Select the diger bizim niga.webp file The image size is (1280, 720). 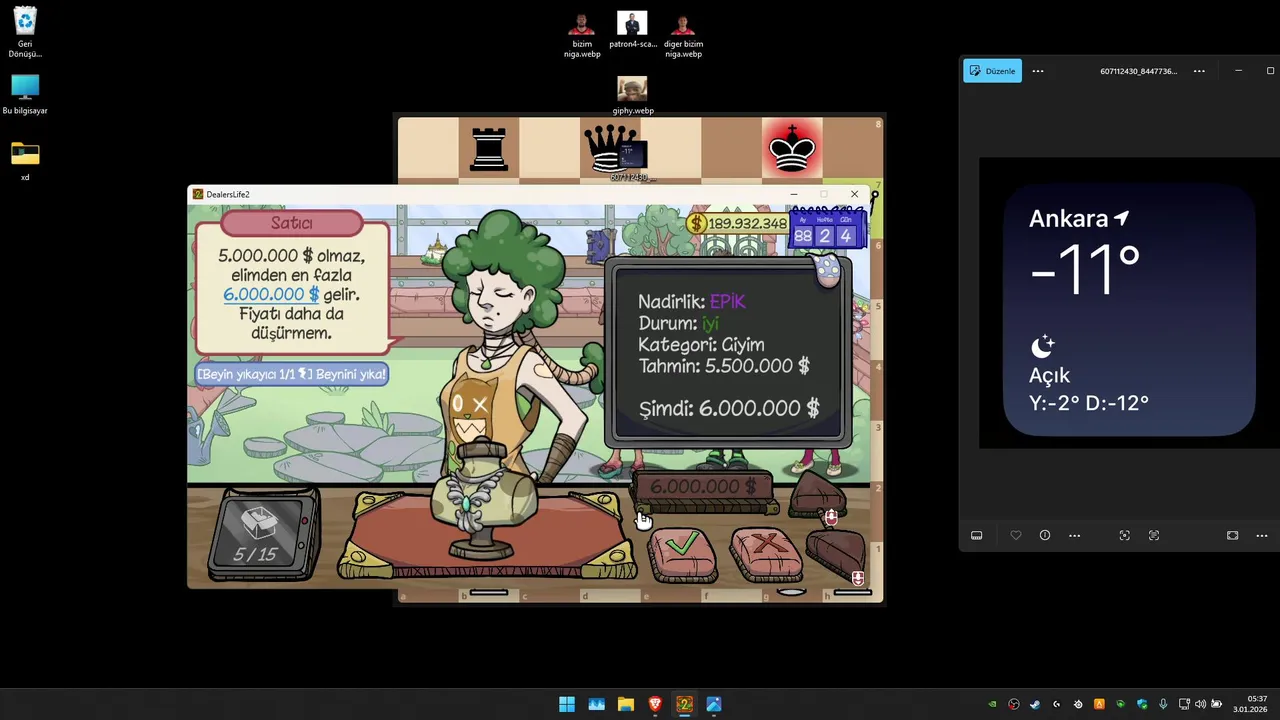click(683, 35)
